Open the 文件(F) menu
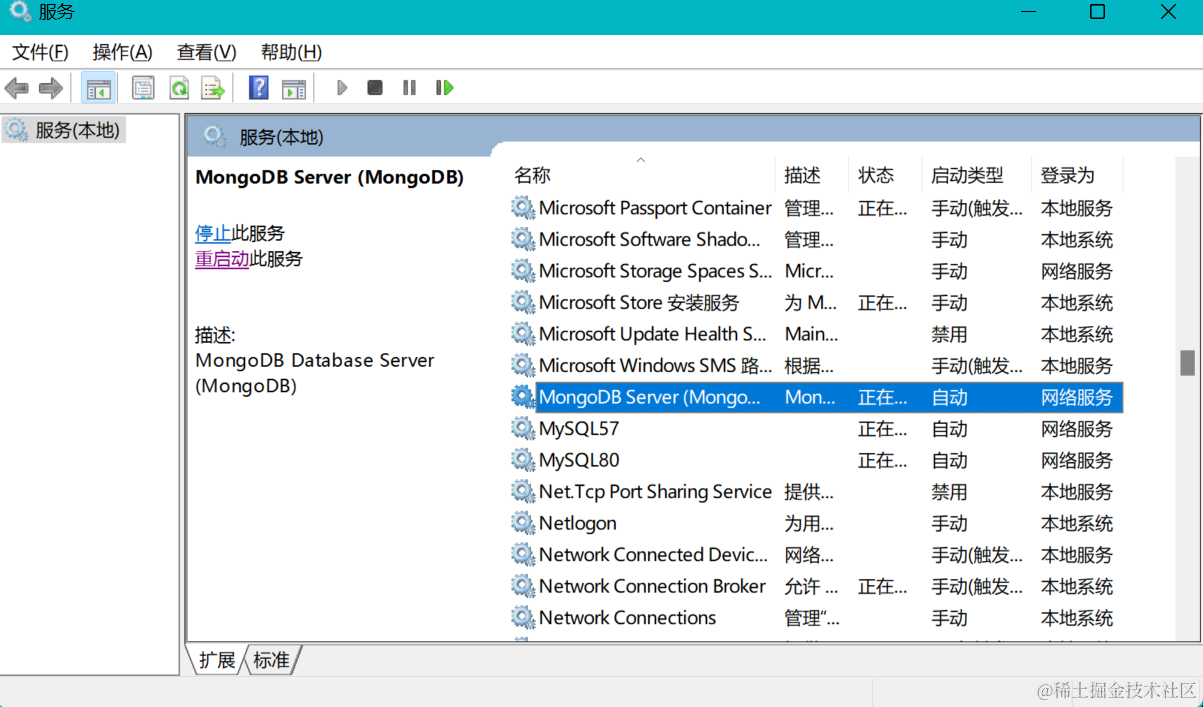Viewport: 1203px width, 707px height. 40,52
